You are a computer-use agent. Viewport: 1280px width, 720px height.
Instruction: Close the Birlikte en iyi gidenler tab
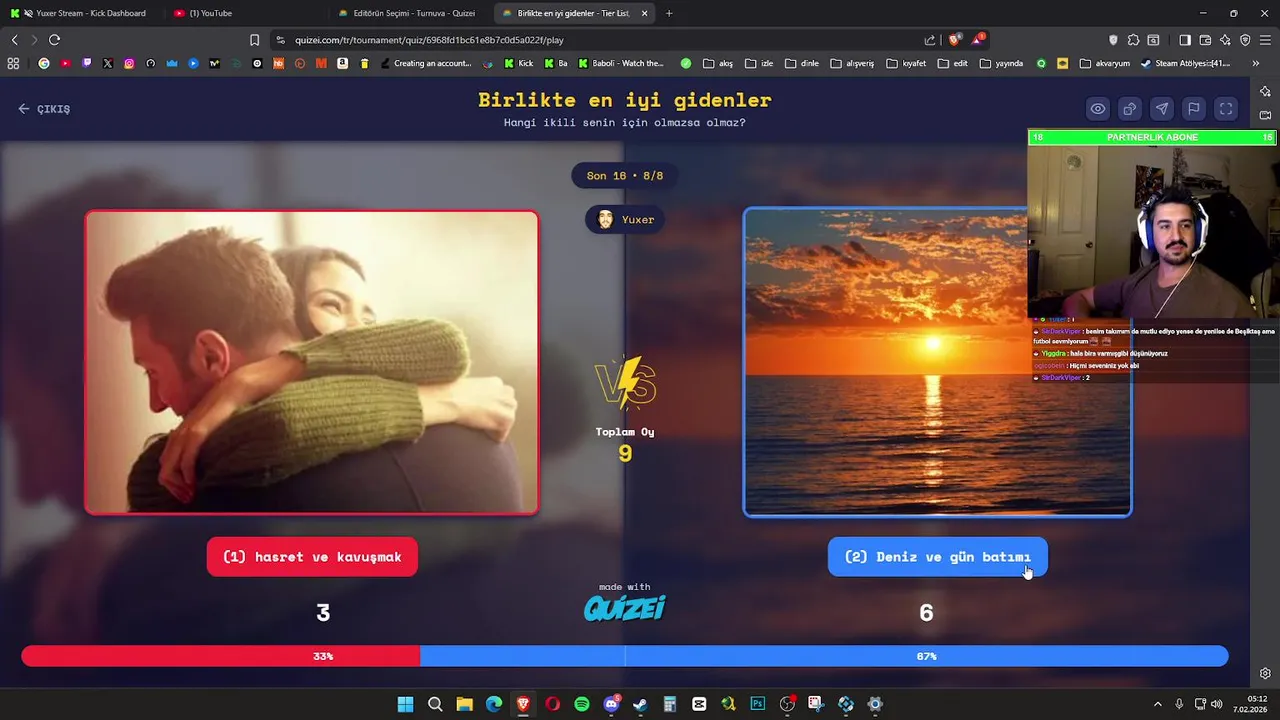pyautogui.click(x=644, y=13)
